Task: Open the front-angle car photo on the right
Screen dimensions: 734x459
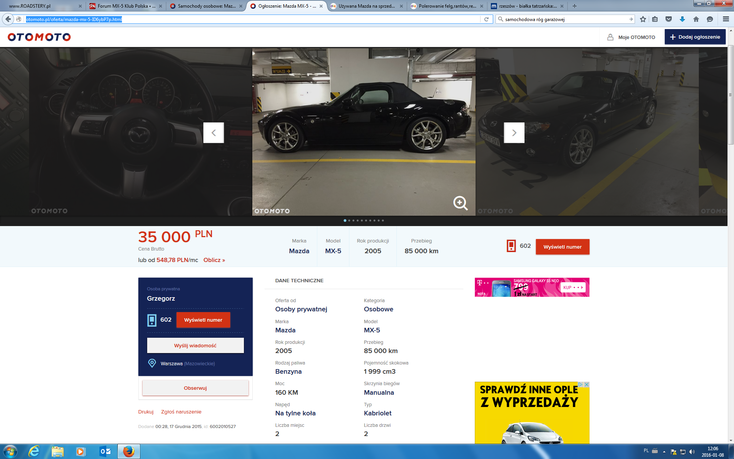Action: (587, 132)
